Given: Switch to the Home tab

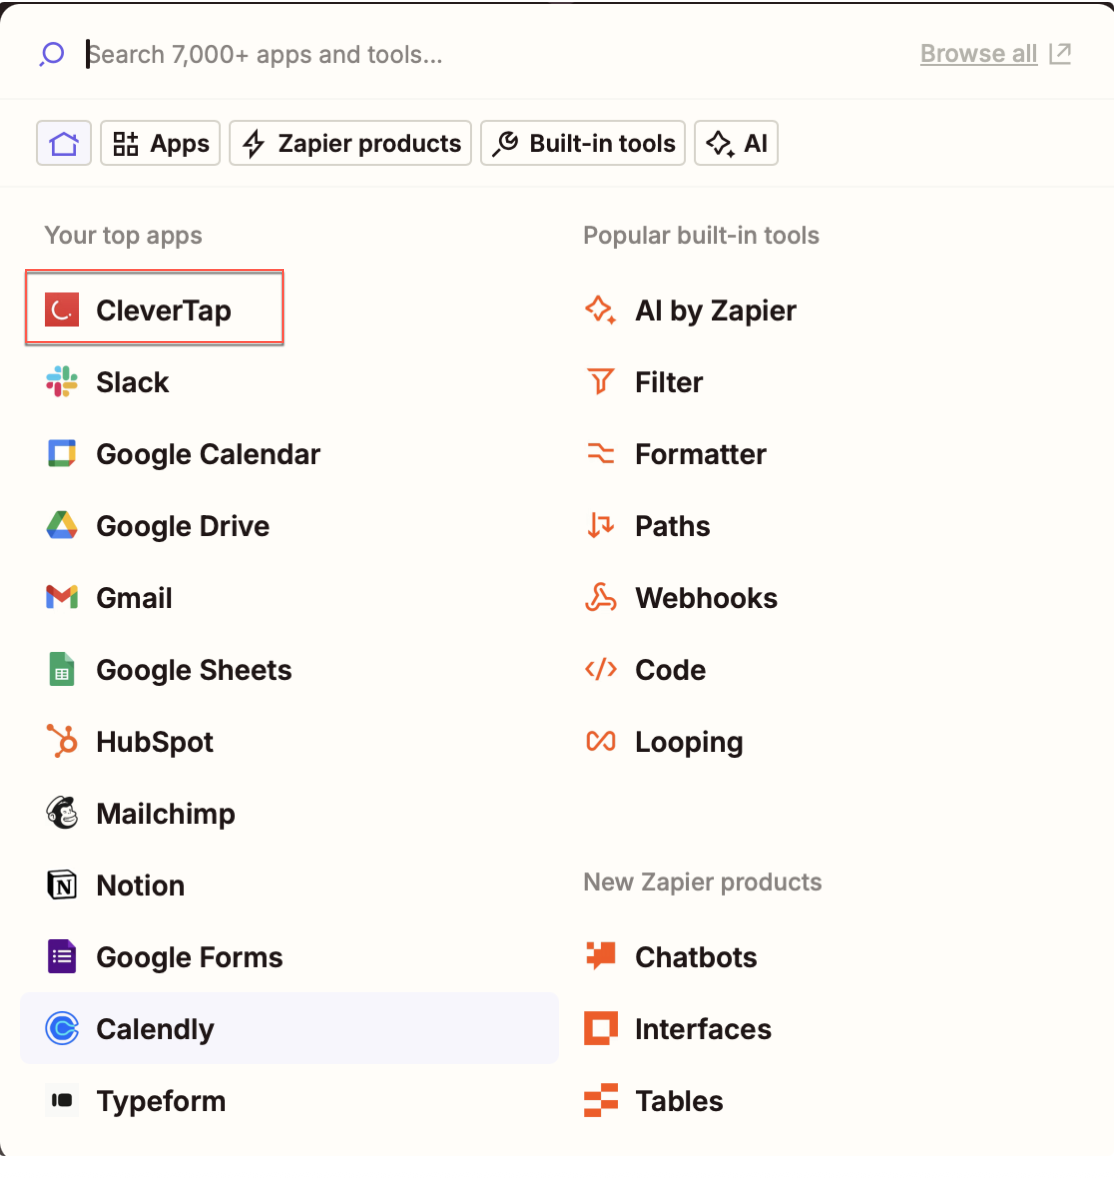Looking at the screenshot, I should 64,143.
